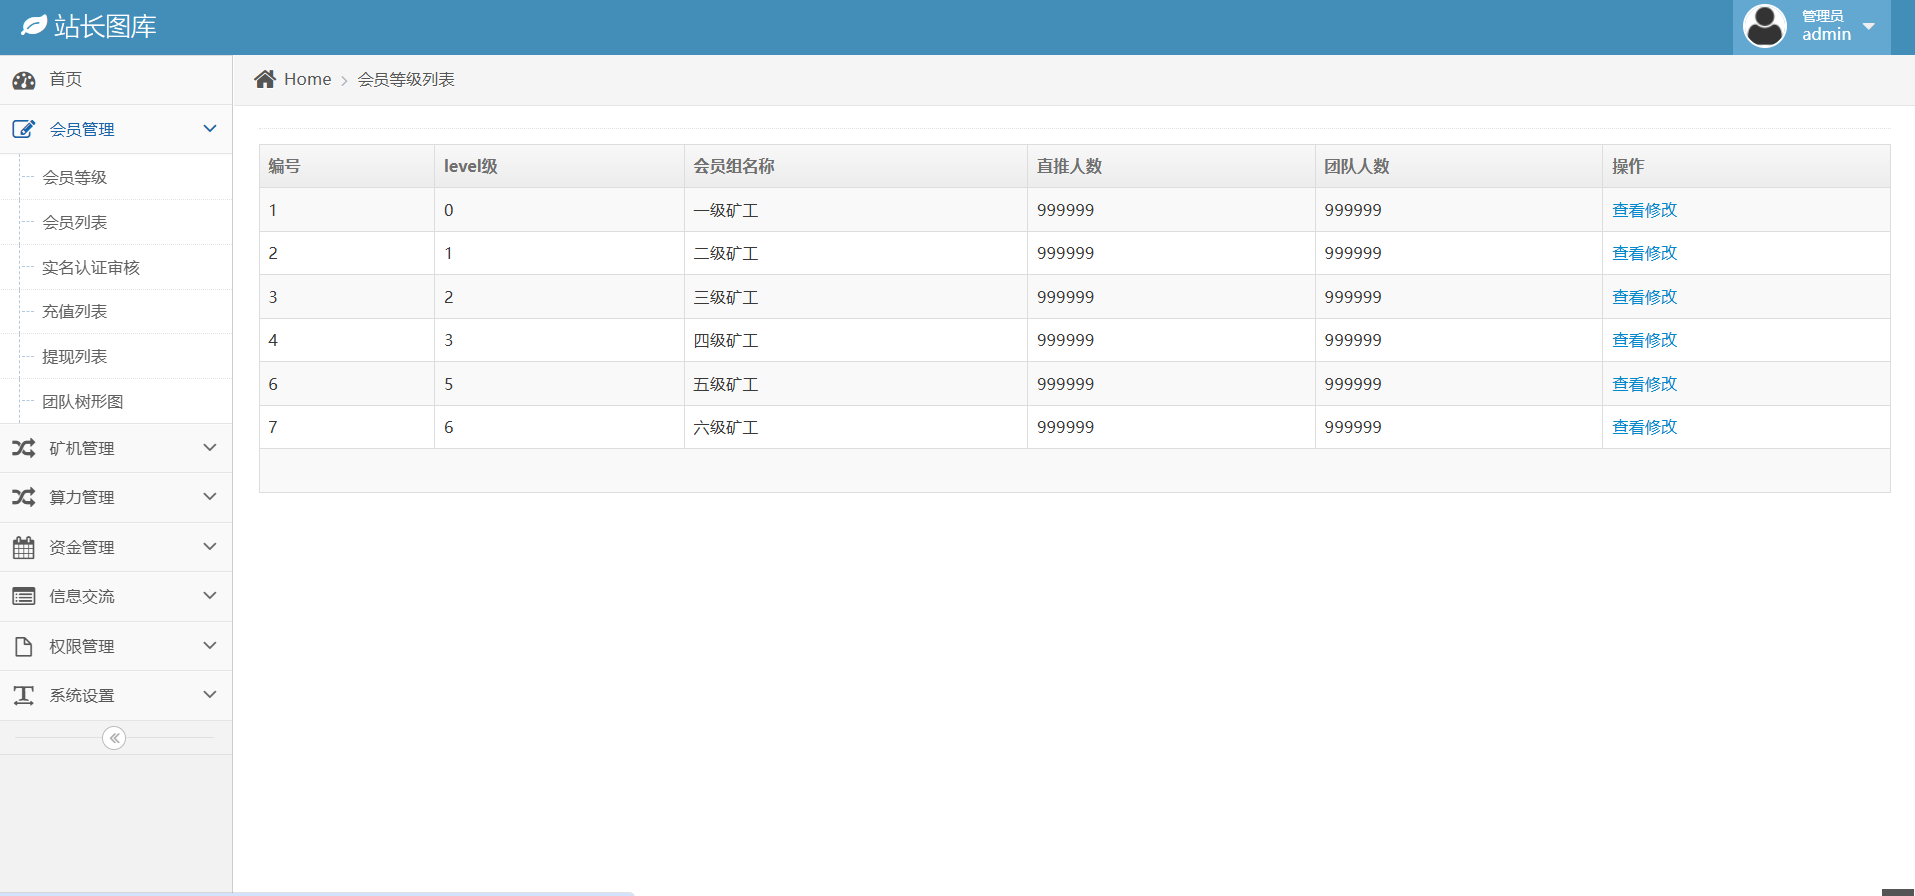Open 会员列表 in the sidebar
1915x896 pixels.
(x=75, y=222)
